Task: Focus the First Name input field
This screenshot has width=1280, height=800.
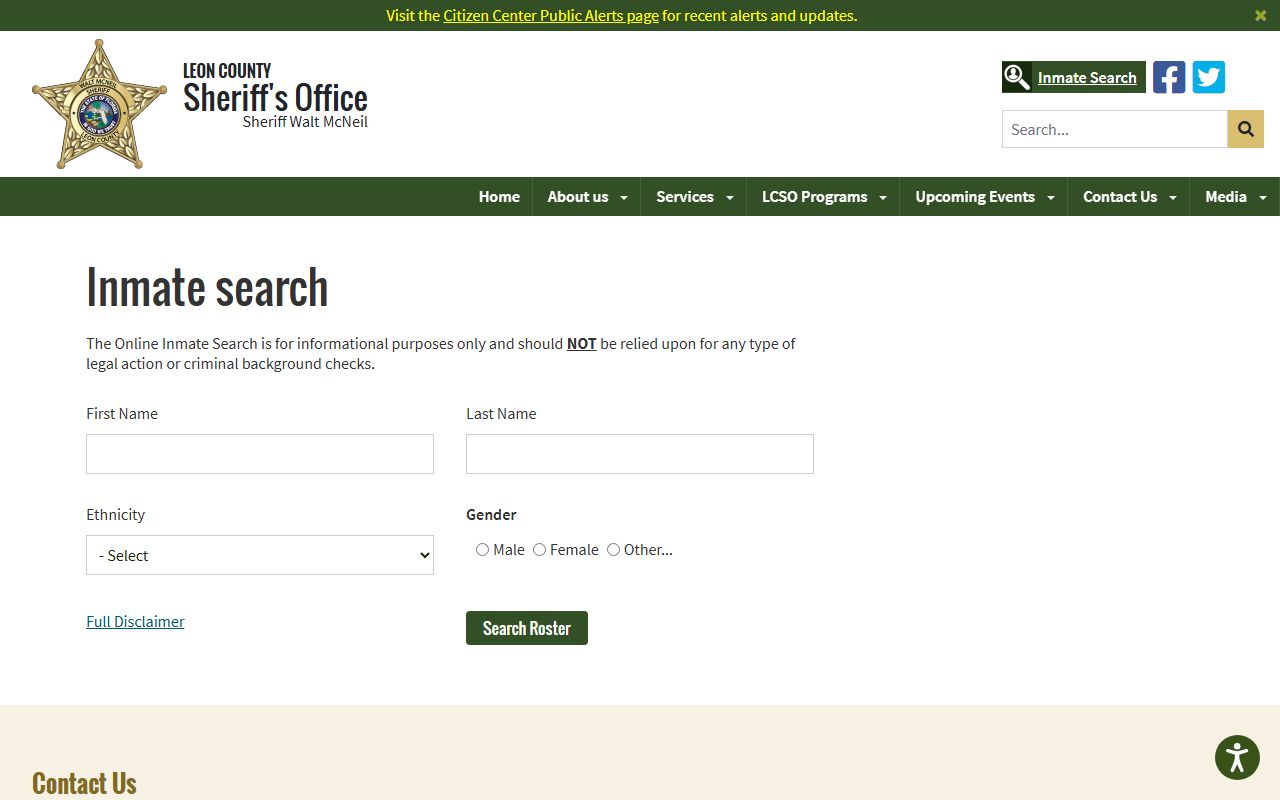Action: coord(260,454)
